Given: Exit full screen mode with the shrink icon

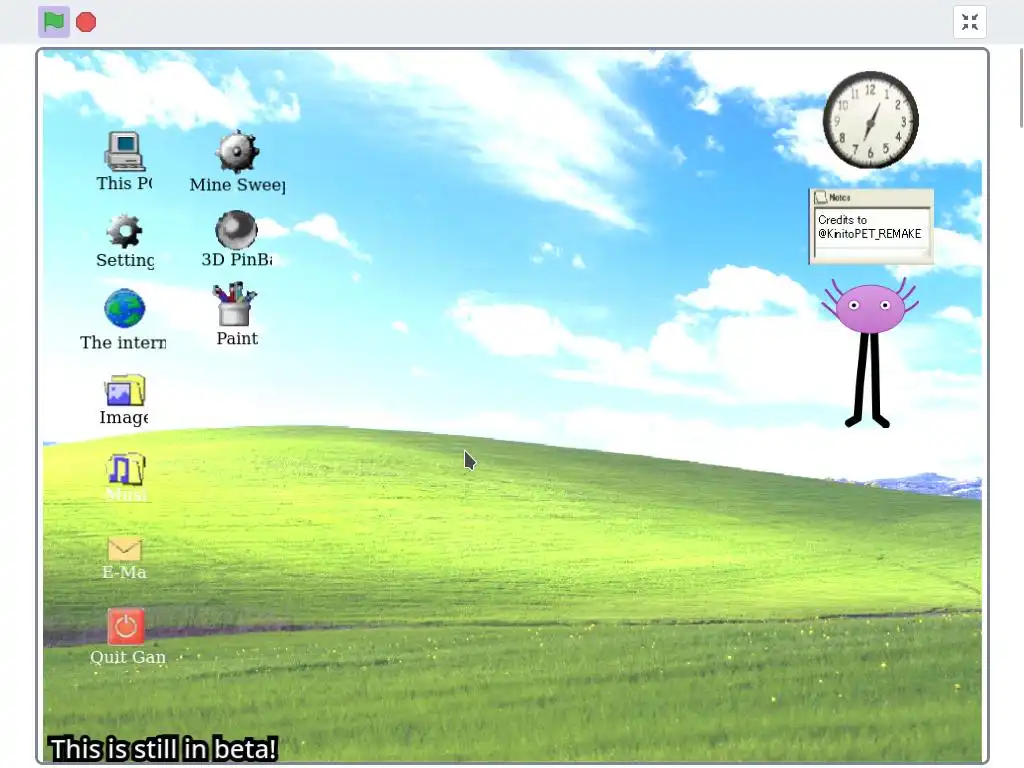Looking at the screenshot, I should (x=970, y=22).
